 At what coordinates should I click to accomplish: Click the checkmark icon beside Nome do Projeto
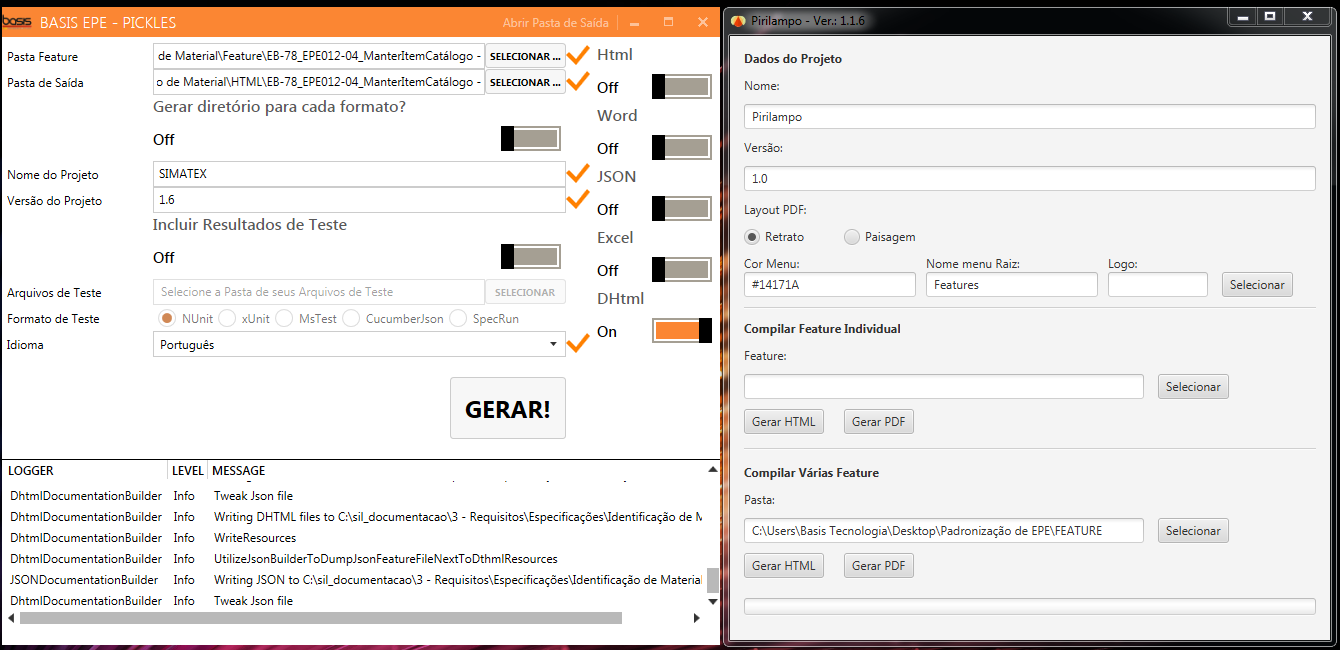coord(577,174)
